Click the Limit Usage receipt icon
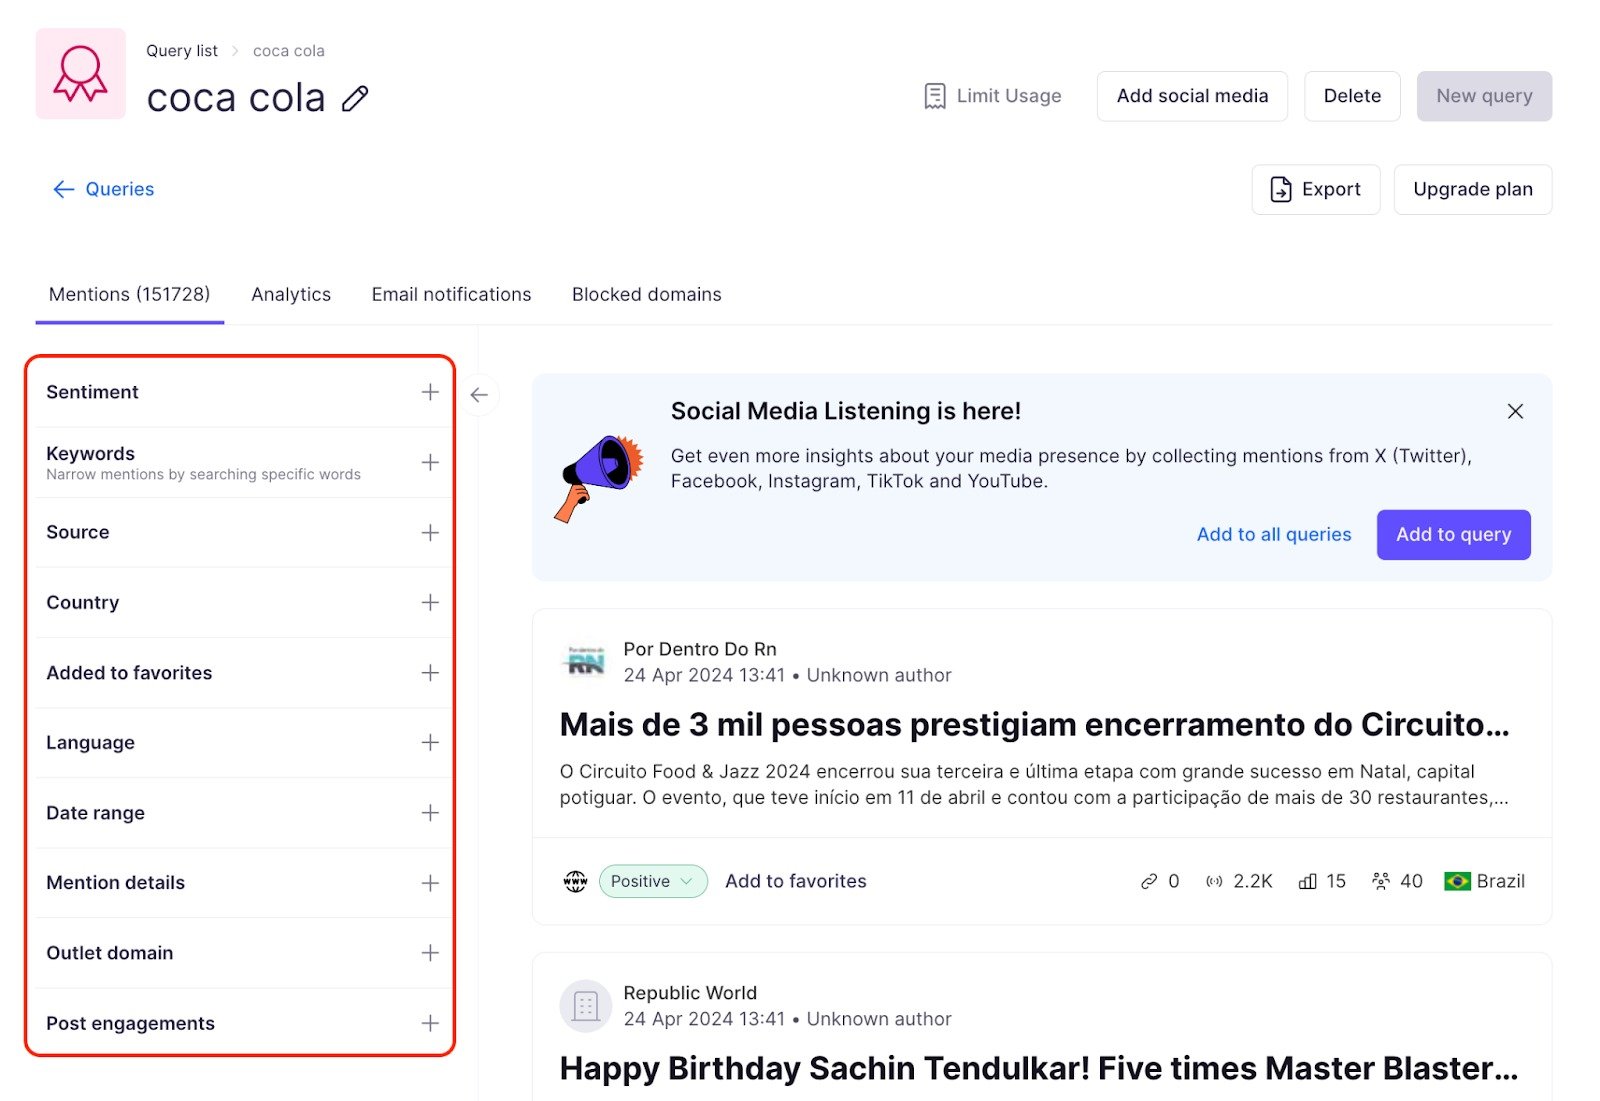The width and height of the screenshot is (1600, 1101). pyautogui.click(x=934, y=96)
